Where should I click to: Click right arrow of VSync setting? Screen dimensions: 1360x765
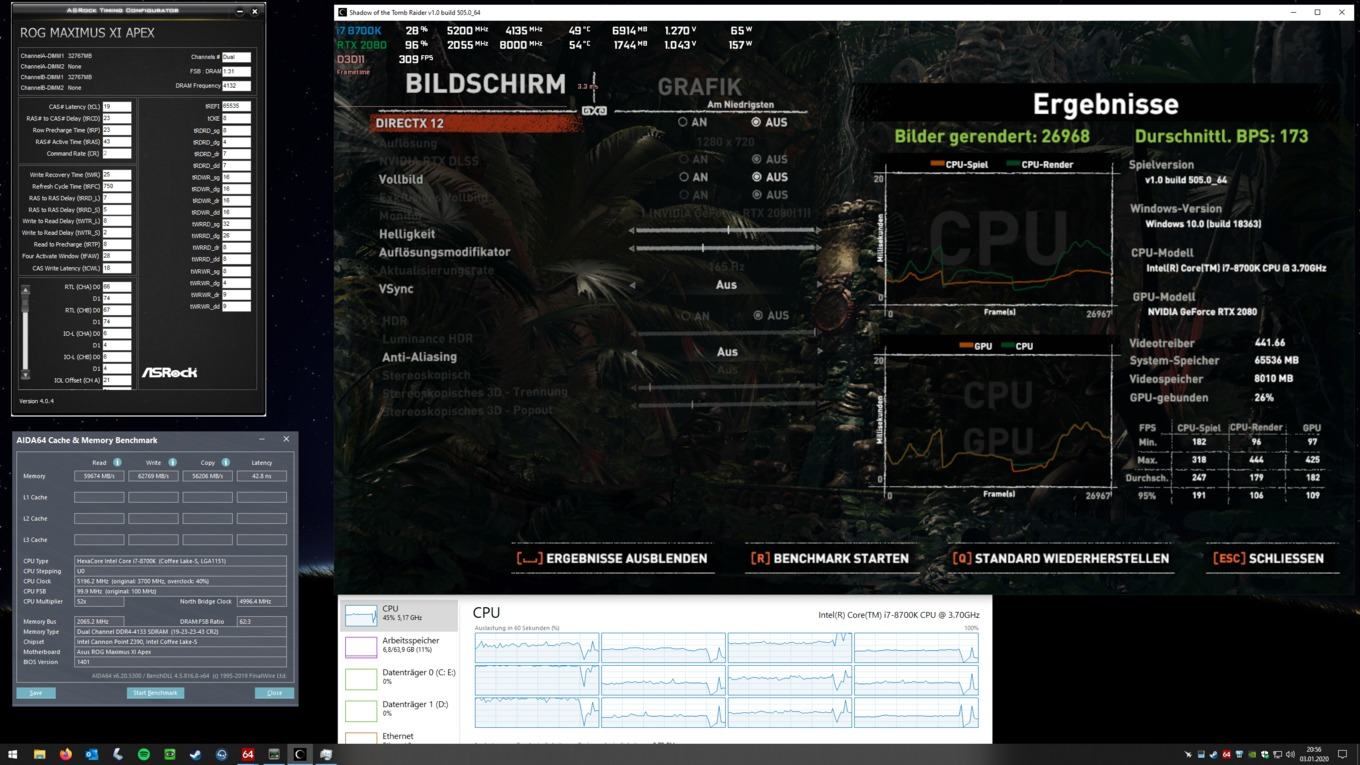[x=819, y=285]
